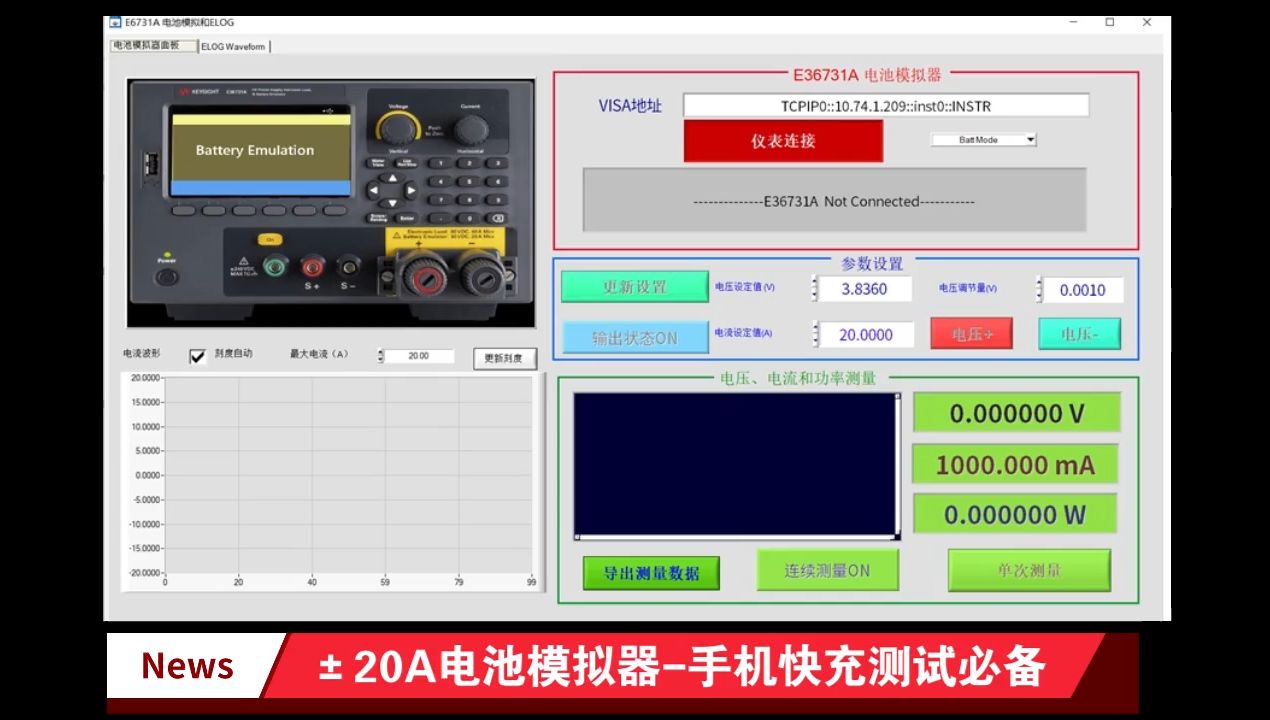Switch to the 电池模拟器面板 tab

151,45
